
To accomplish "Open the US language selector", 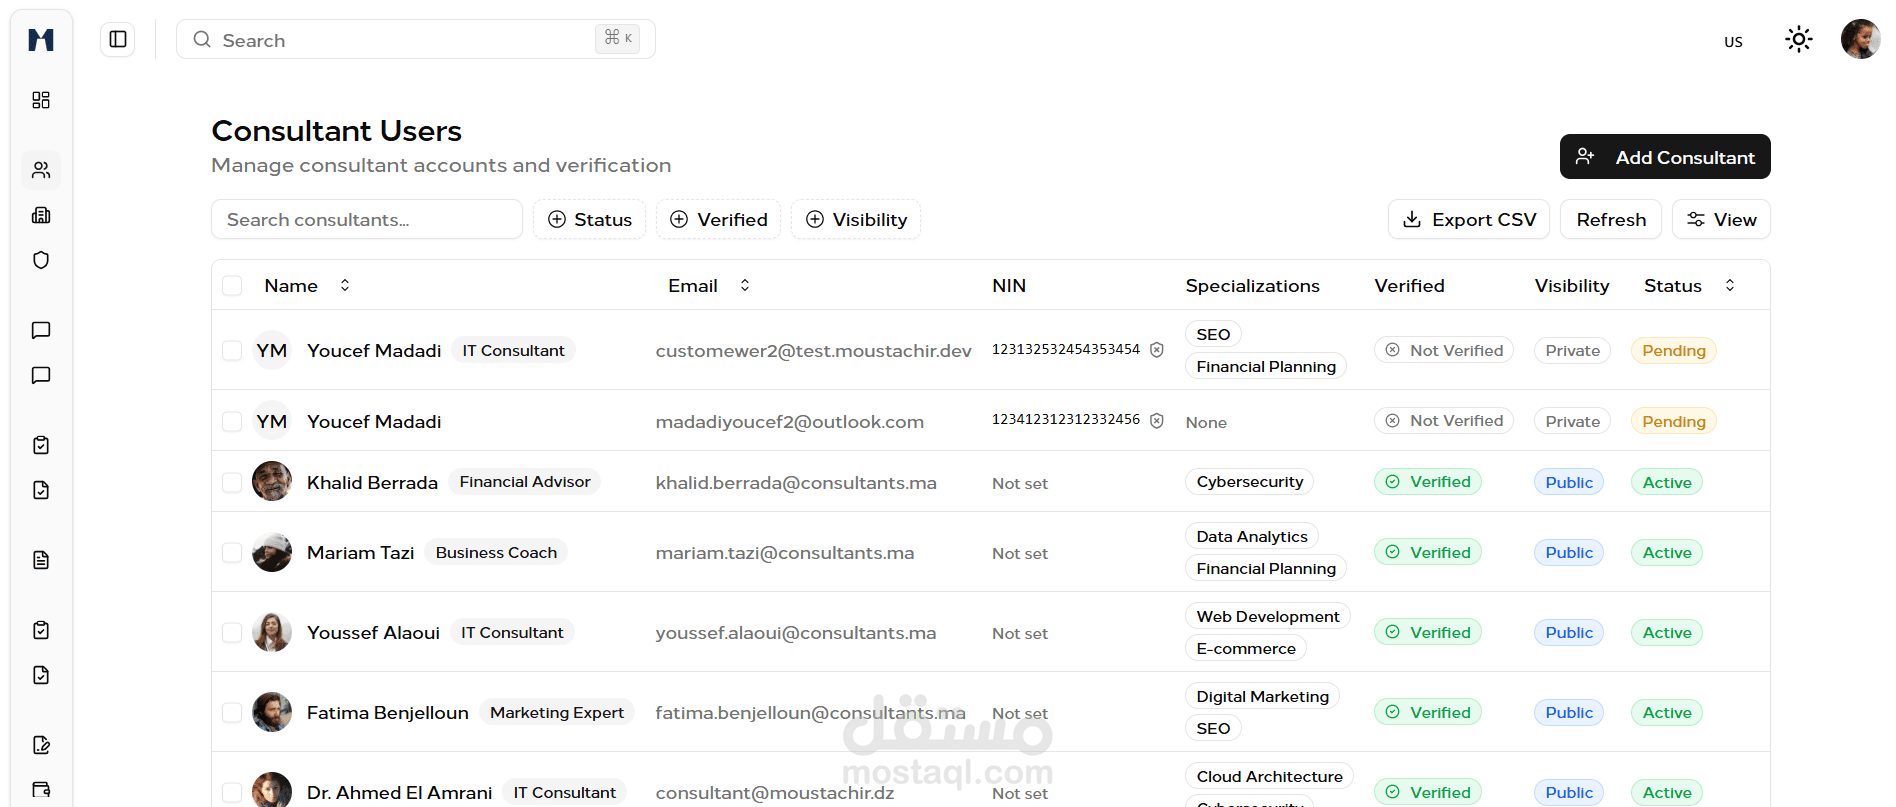I will (x=1733, y=42).
